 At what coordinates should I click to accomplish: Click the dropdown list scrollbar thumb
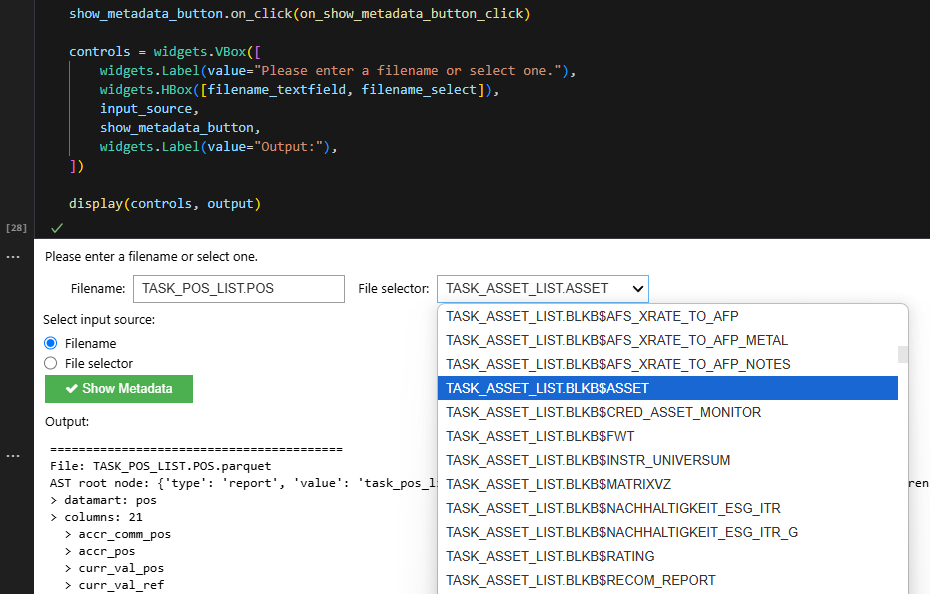click(903, 354)
